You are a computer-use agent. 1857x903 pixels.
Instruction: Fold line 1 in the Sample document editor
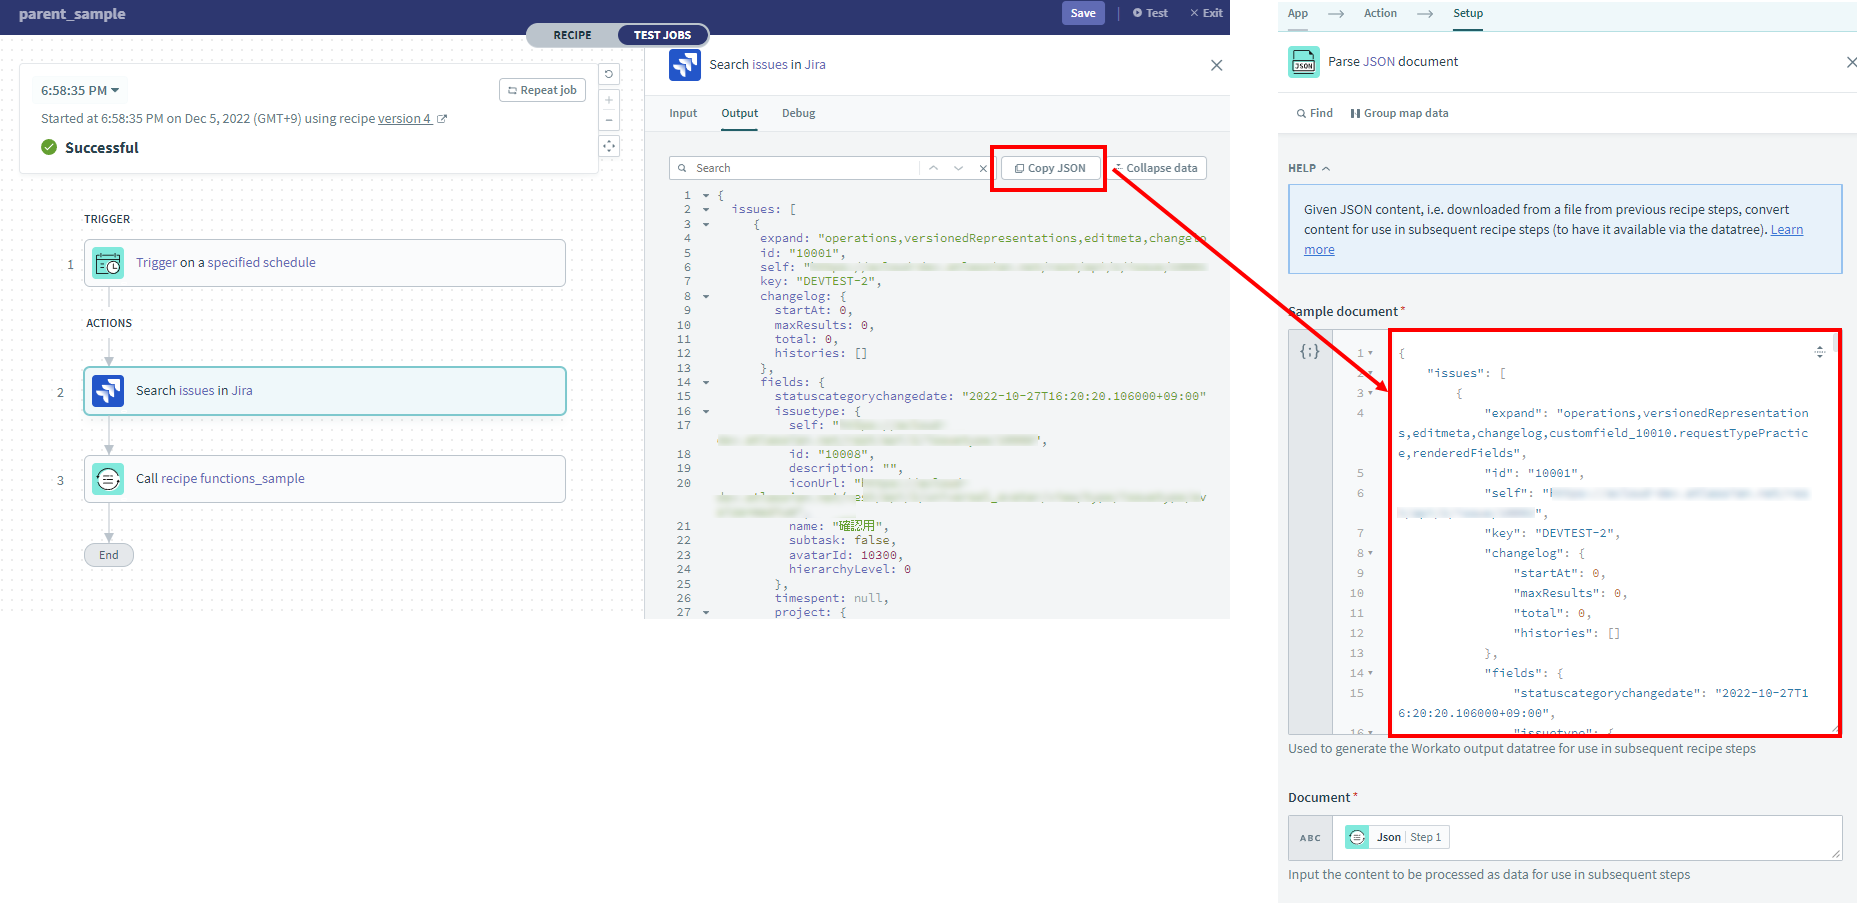coord(1370,353)
